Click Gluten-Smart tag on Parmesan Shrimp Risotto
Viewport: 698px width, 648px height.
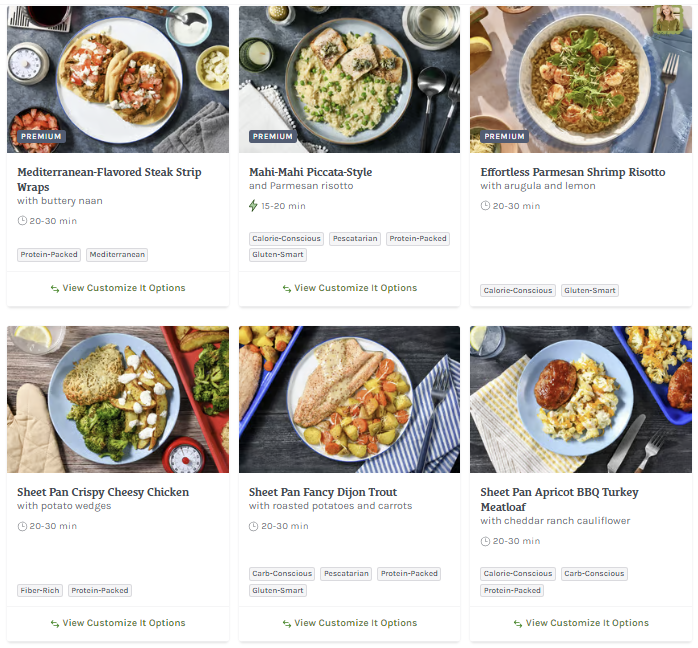pyautogui.click(x=589, y=291)
